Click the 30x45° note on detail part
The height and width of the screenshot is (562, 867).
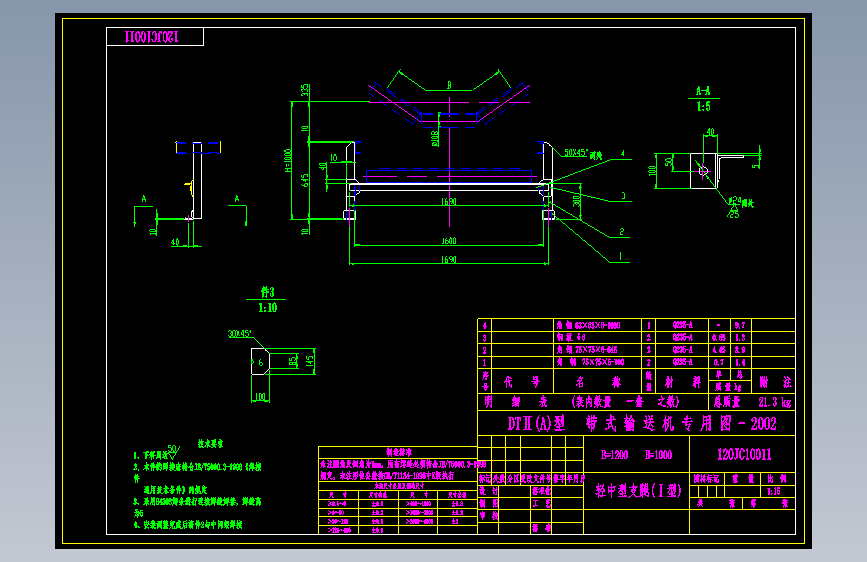click(x=240, y=334)
